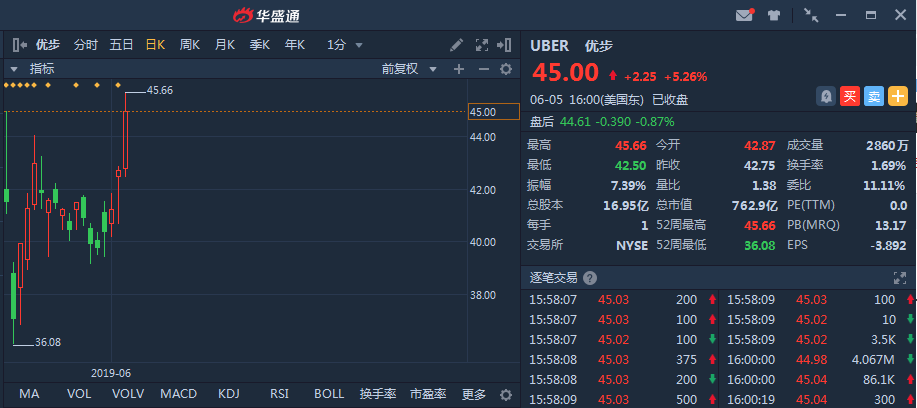This screenshot has height=408, width=917.
Task: Click the yellow add-to-watchlist plus icon
Action: 898,96
